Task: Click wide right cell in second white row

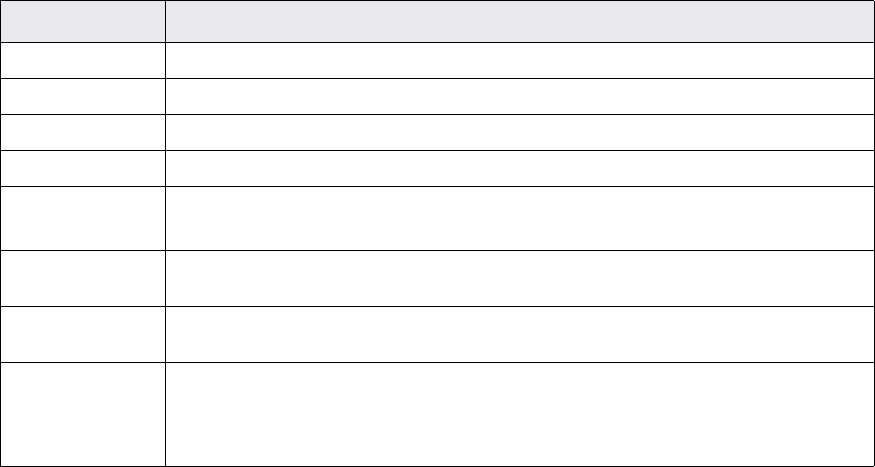Action: coord(516,96)
